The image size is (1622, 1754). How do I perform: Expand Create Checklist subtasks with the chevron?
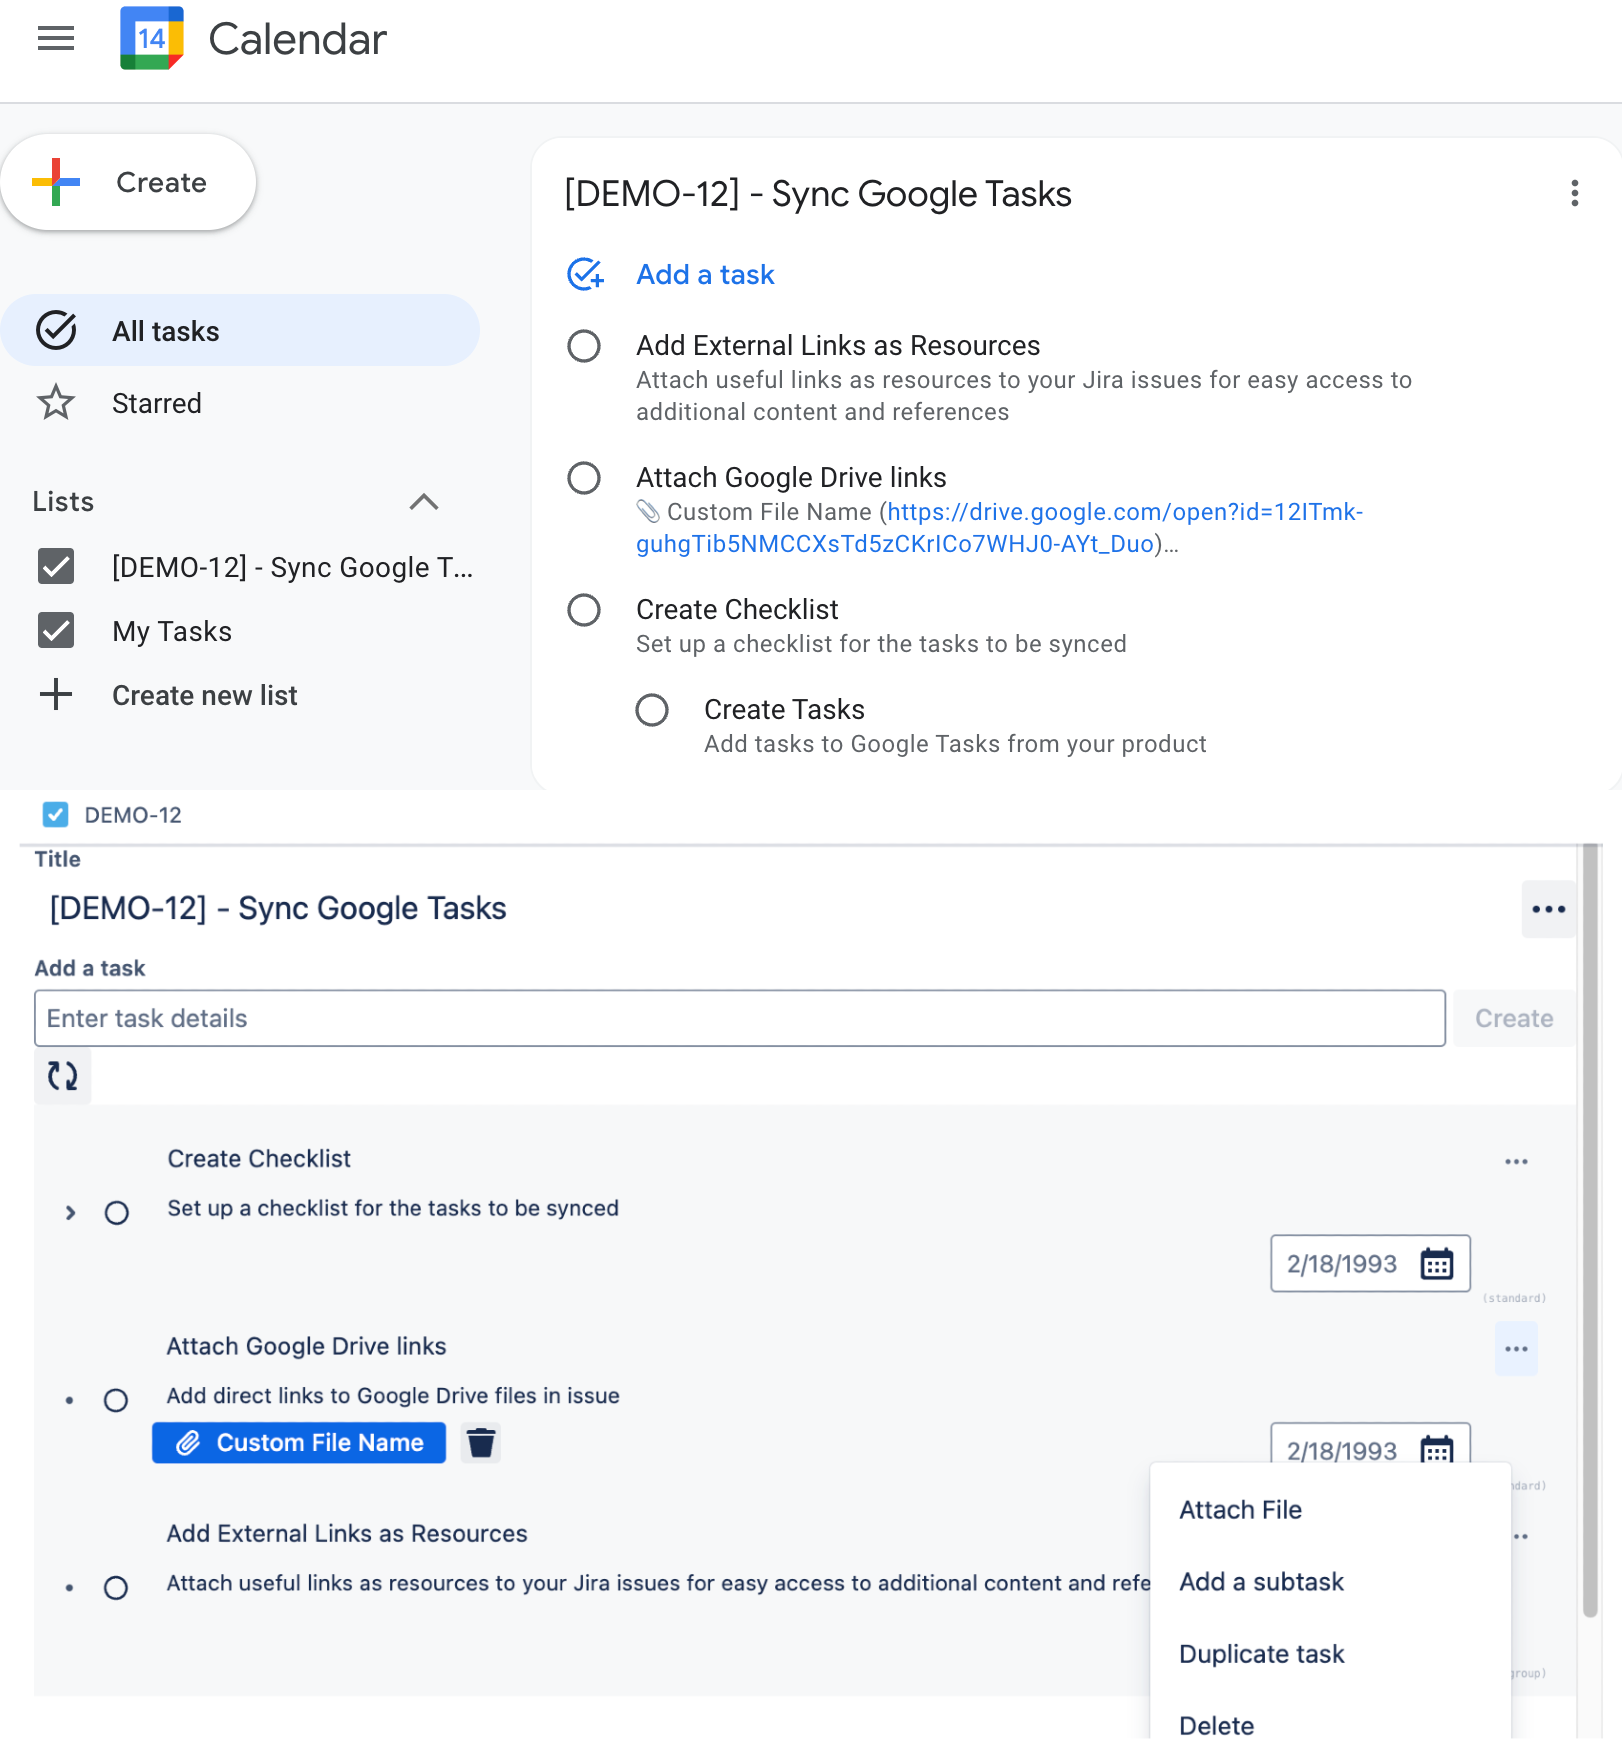coord(70,1212)
